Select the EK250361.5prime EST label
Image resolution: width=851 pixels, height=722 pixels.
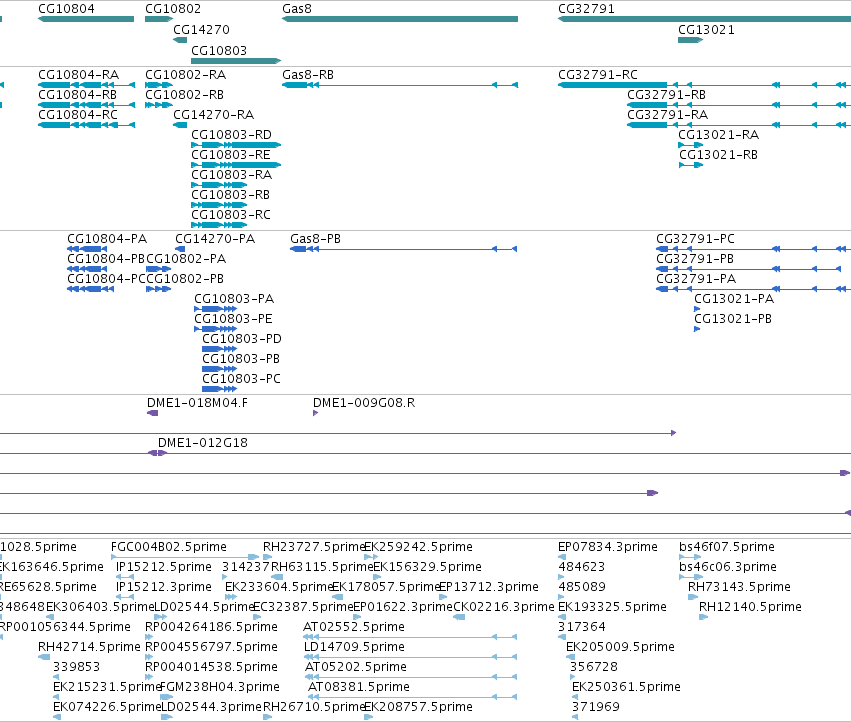coord(626,687)
